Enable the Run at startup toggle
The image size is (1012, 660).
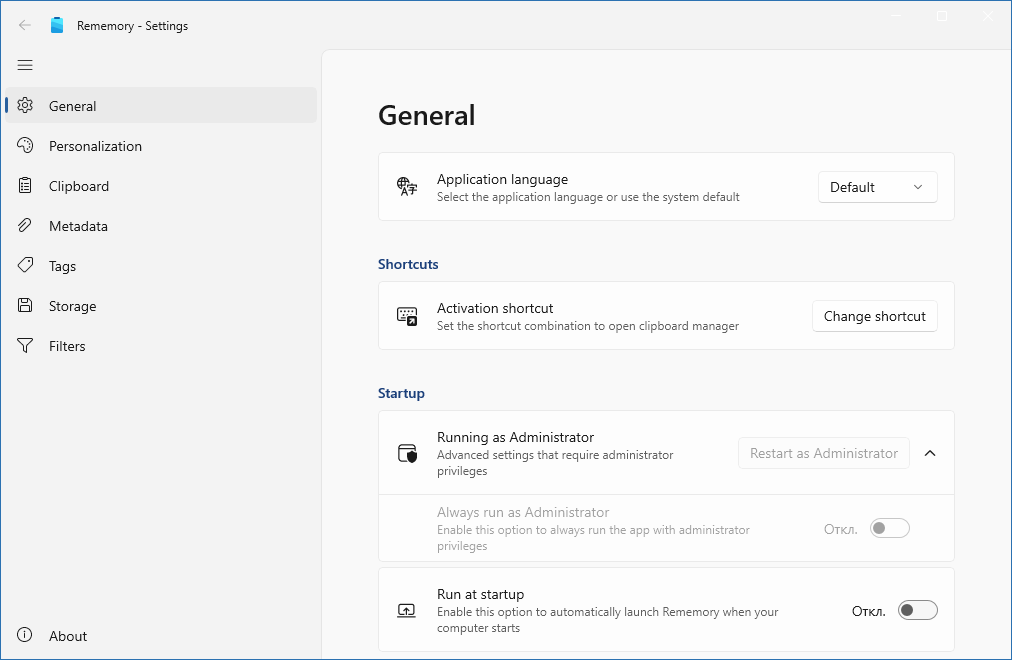click(x=917, y=610)
